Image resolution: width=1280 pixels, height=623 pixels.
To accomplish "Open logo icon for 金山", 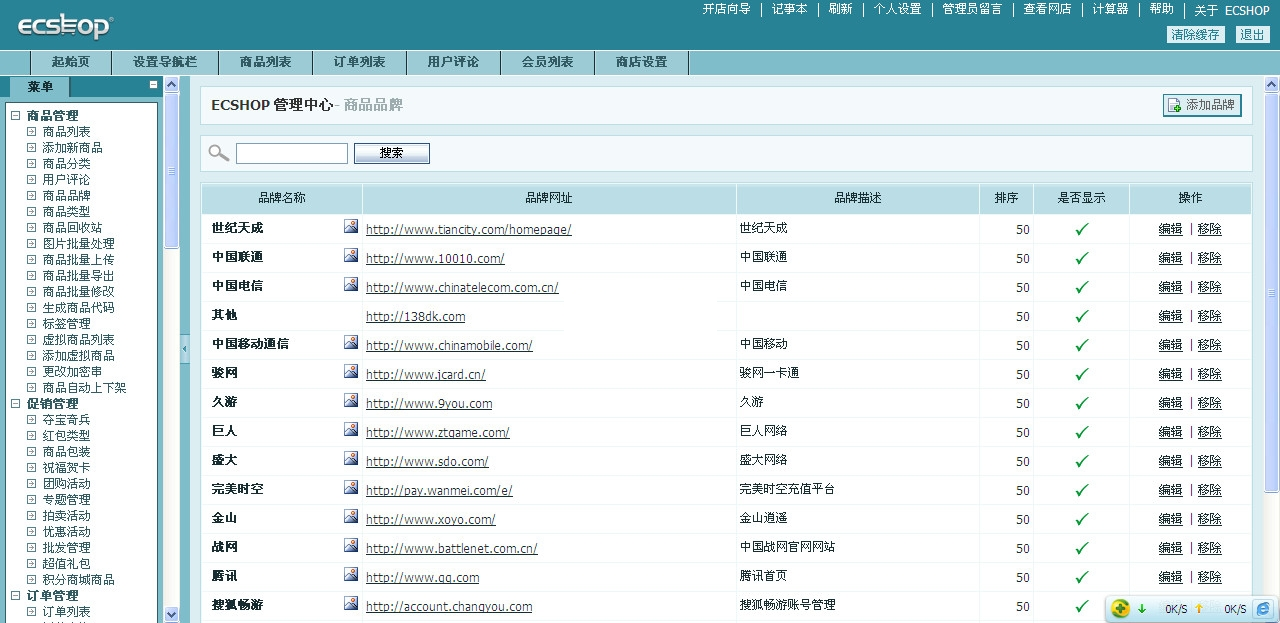I will [x=351, y=516].
